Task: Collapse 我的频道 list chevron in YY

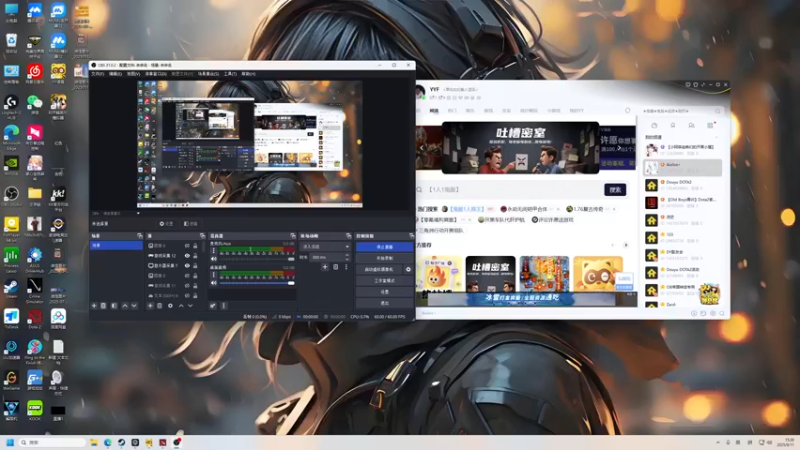Action: [716, 137]
